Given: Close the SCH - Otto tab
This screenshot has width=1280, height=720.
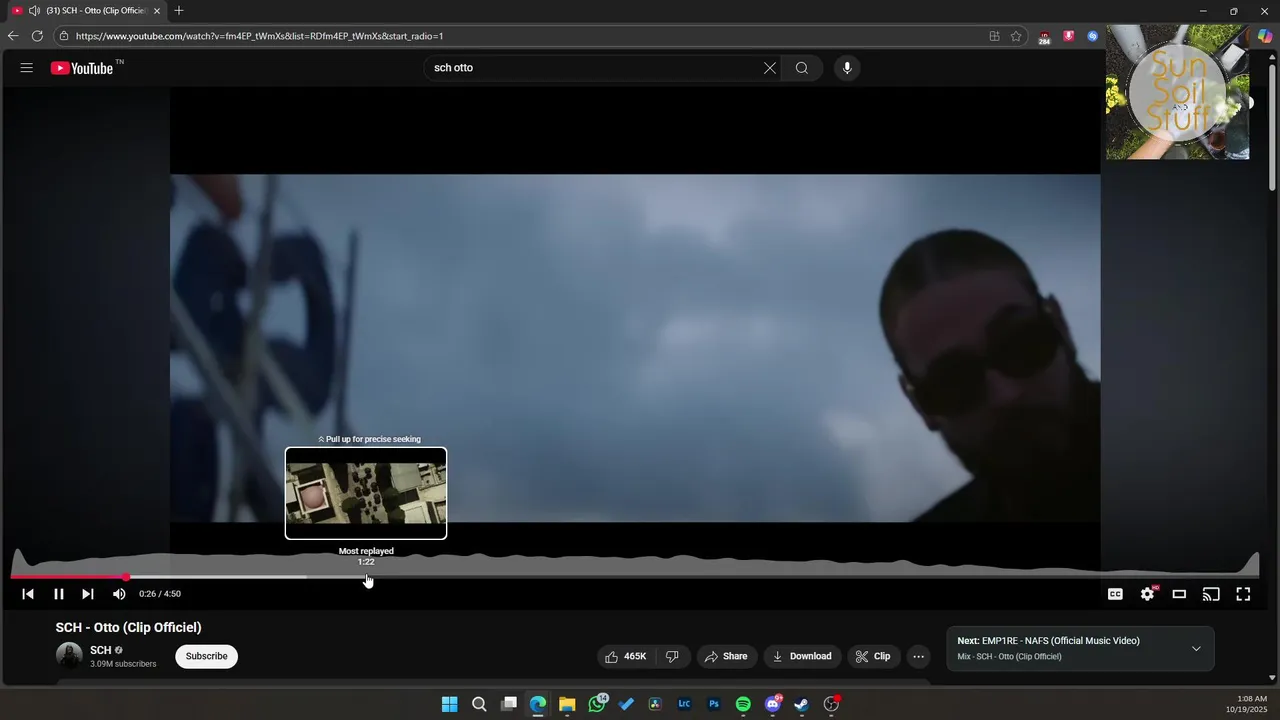Looking at the screenshot, I should pos(157,11).
